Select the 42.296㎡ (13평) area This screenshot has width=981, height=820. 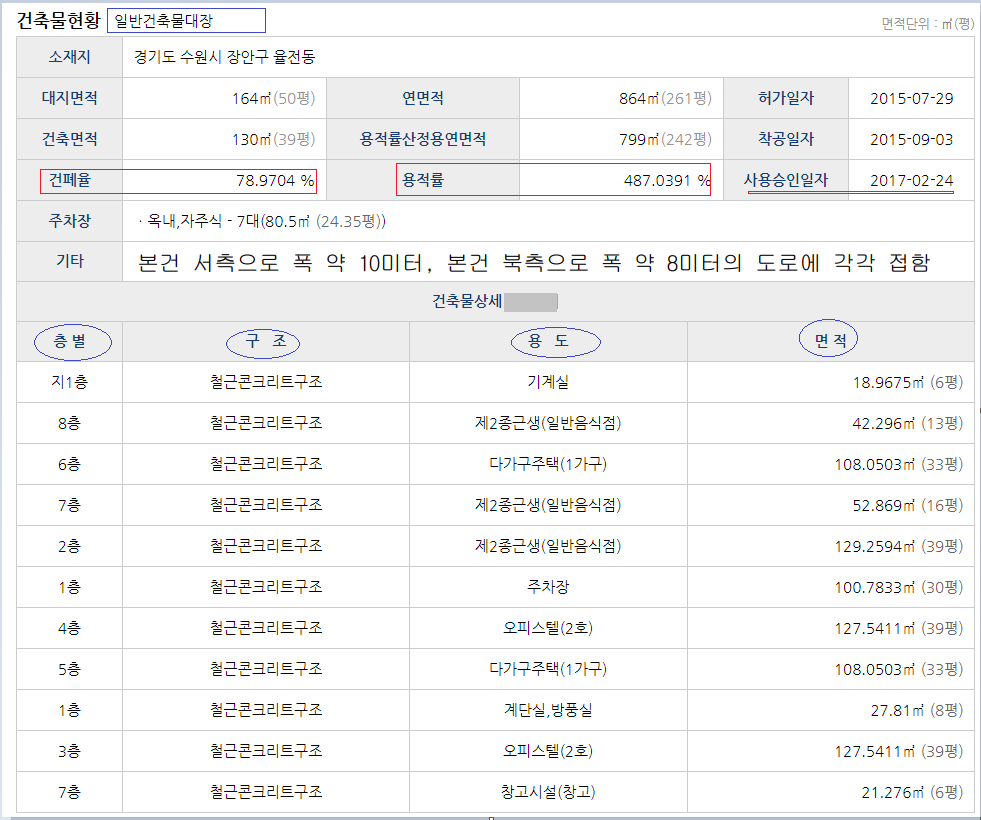tap(908, 423)
